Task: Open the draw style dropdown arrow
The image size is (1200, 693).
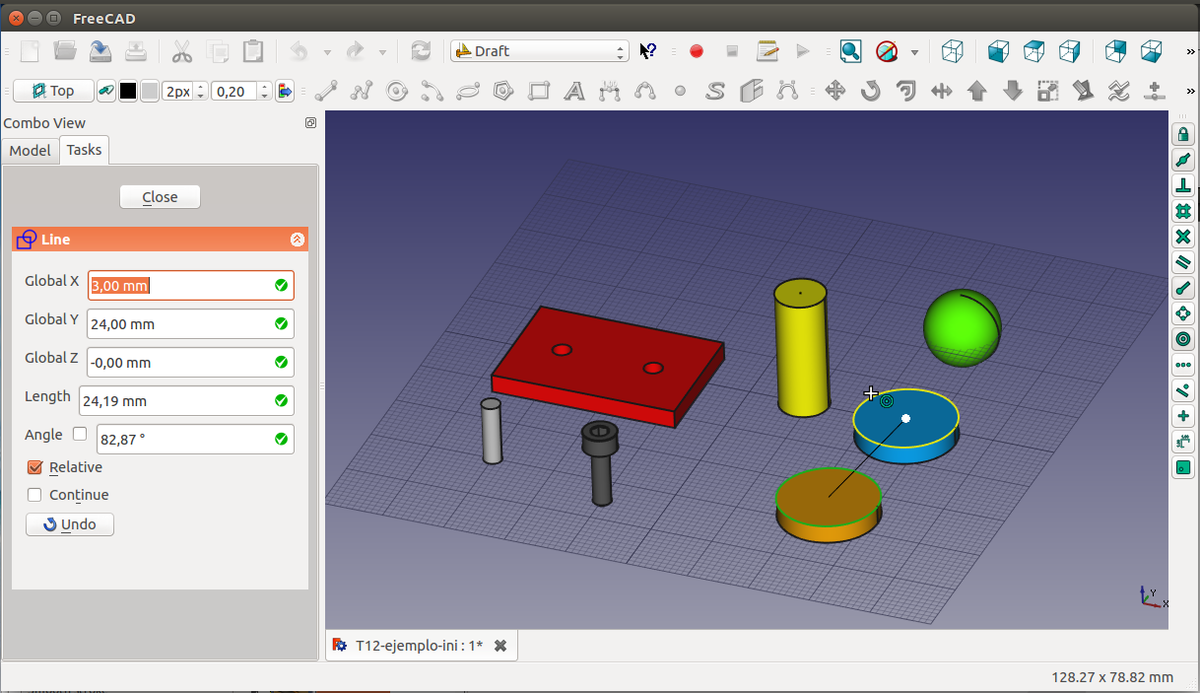Action: click(914, 52)
